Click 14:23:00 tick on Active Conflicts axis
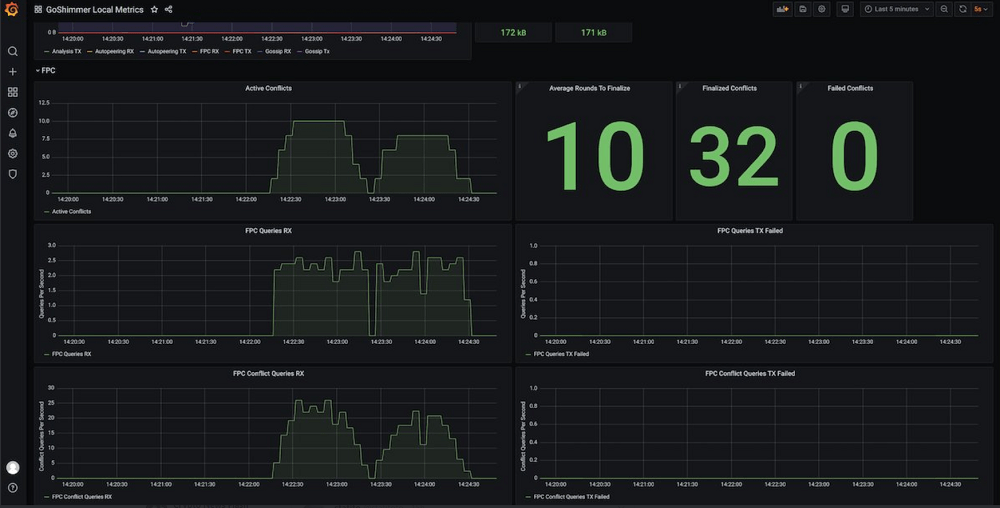Viewport: 1000px width, 508px height. coord(335,200)
